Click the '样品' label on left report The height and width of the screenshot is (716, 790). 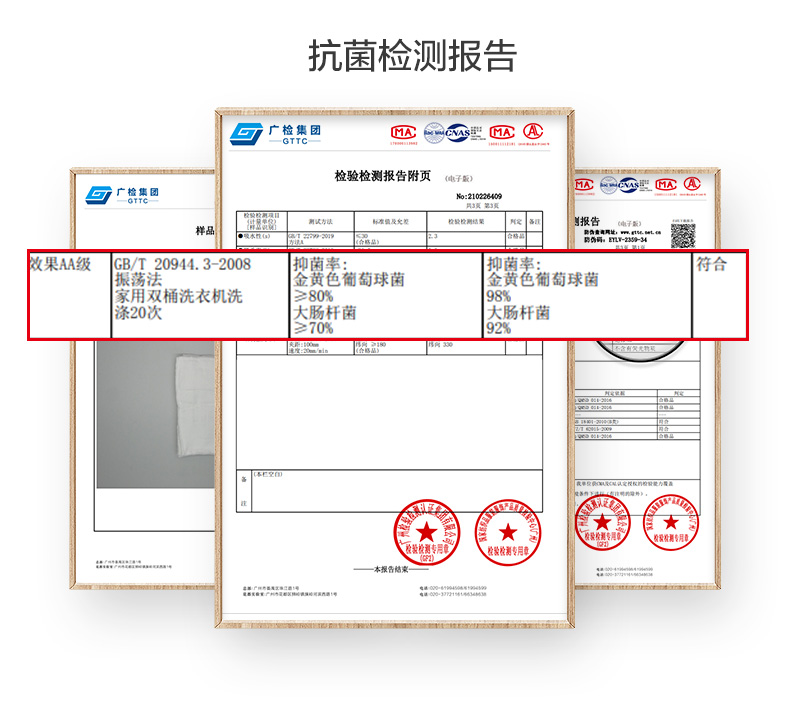(x=205, y=230)
